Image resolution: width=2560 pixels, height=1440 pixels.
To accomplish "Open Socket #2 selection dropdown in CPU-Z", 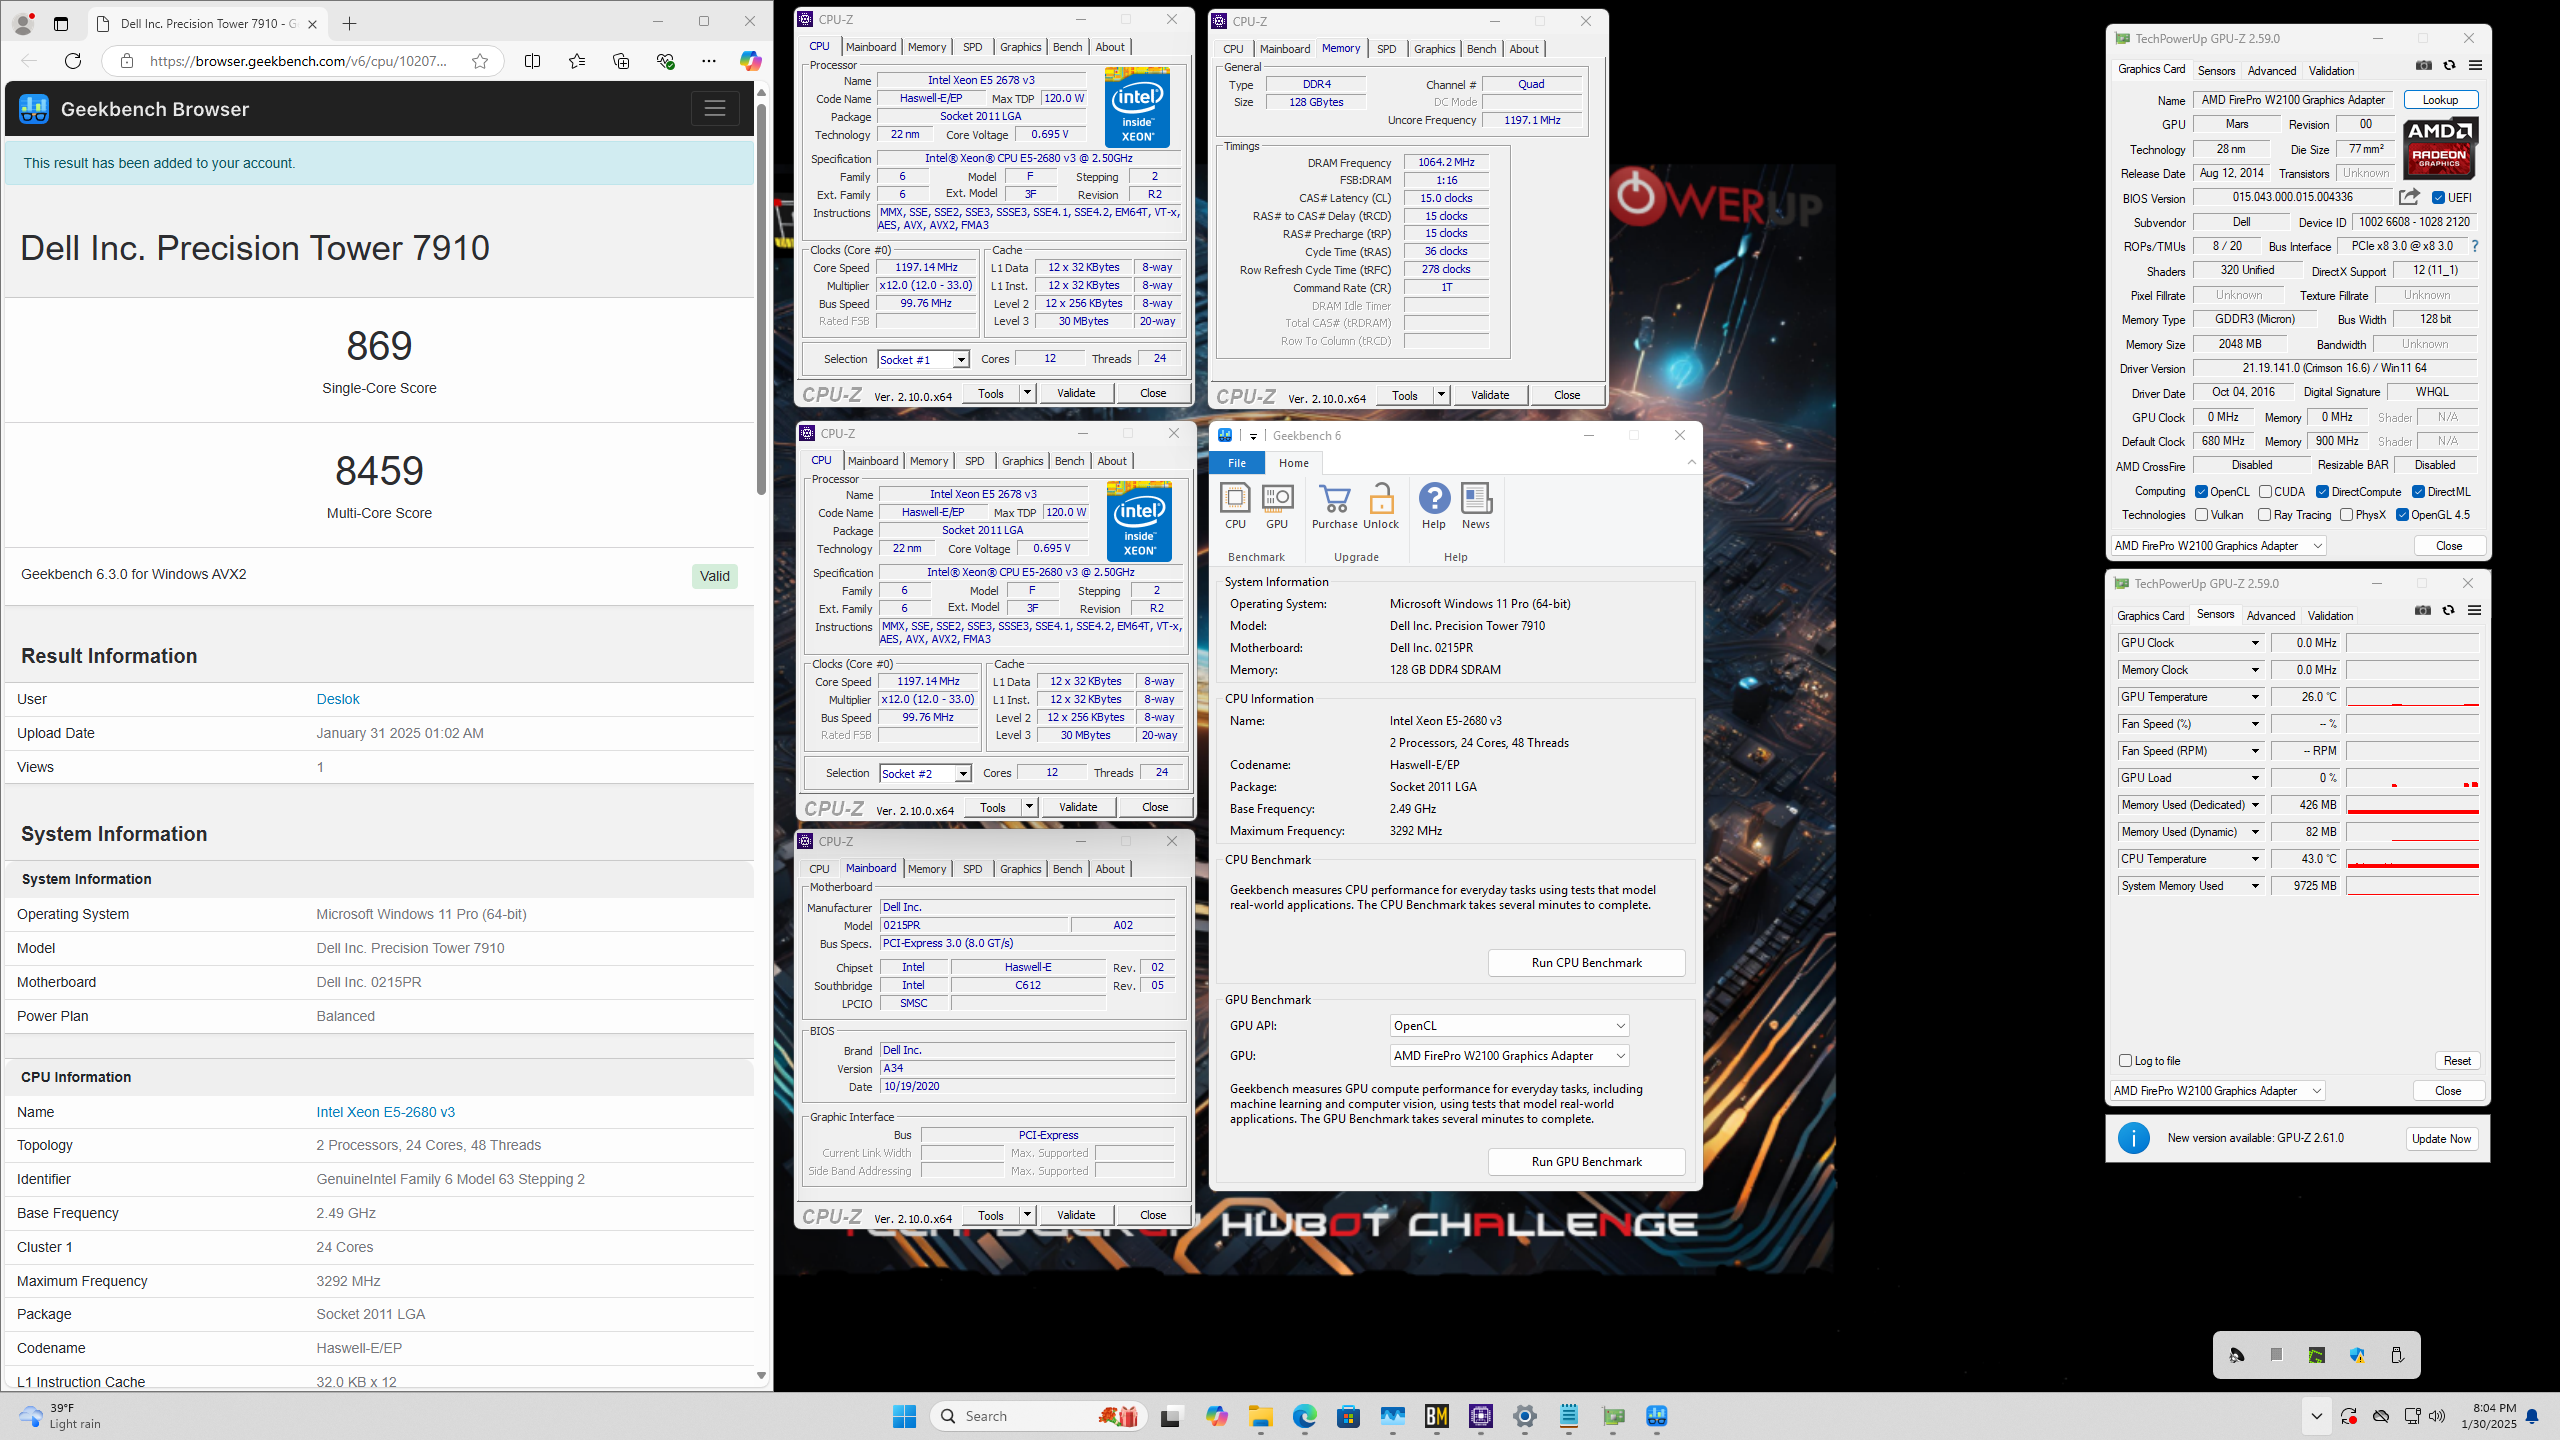I will coord(925,773).
